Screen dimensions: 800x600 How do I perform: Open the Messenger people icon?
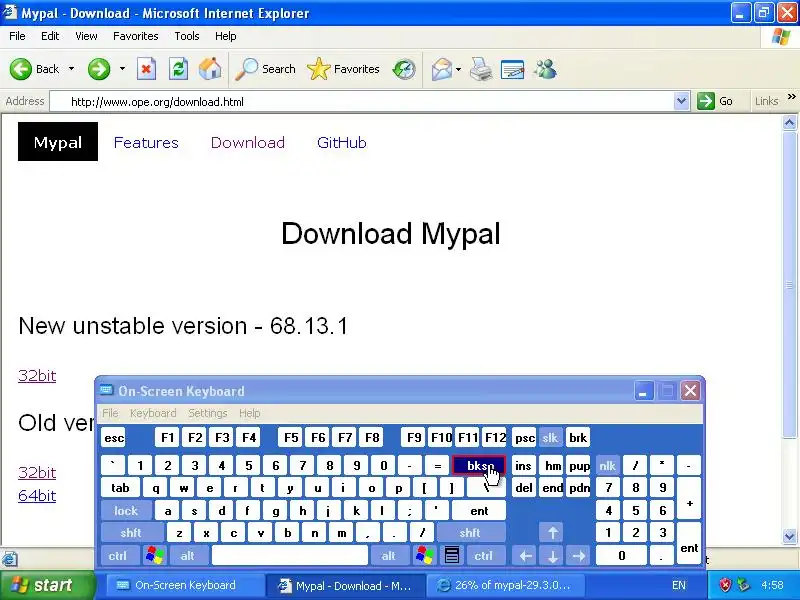click(545, 69)
